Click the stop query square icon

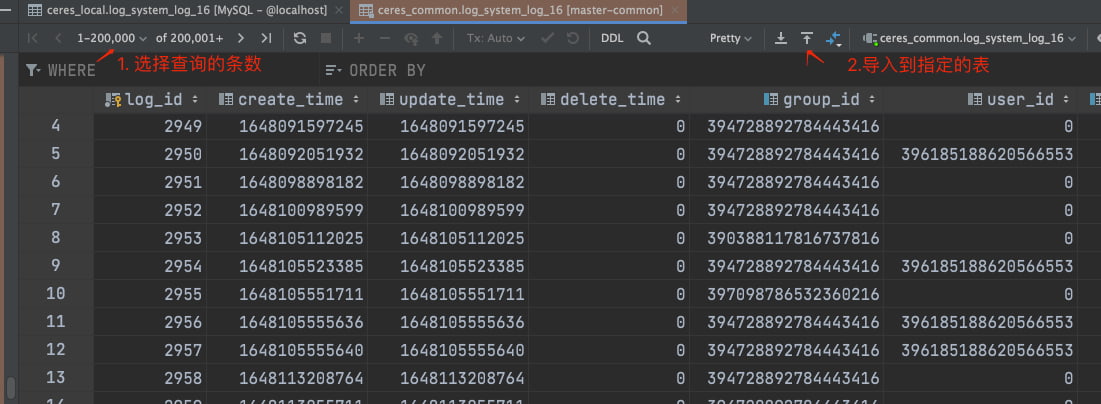click(326, 39)
